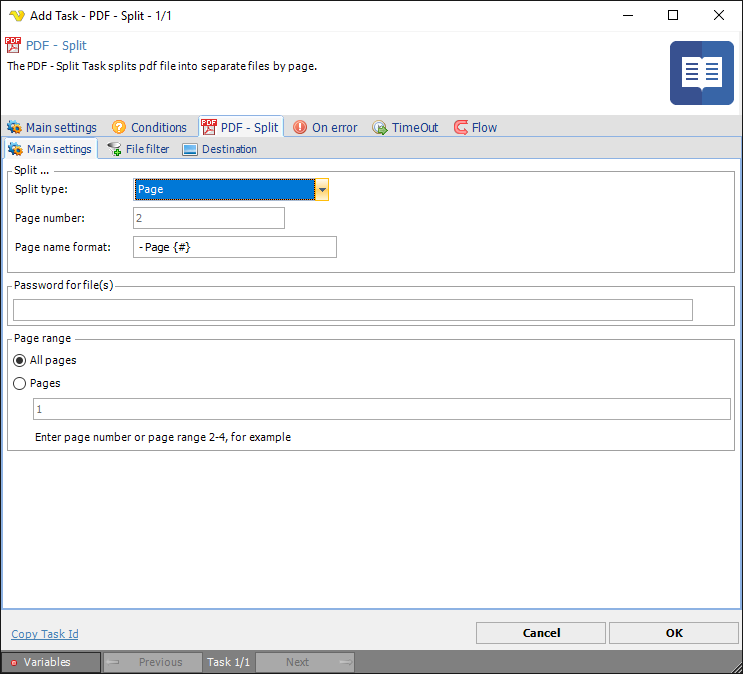
Task: Click the red Flow tab icon
Action: 461,128
